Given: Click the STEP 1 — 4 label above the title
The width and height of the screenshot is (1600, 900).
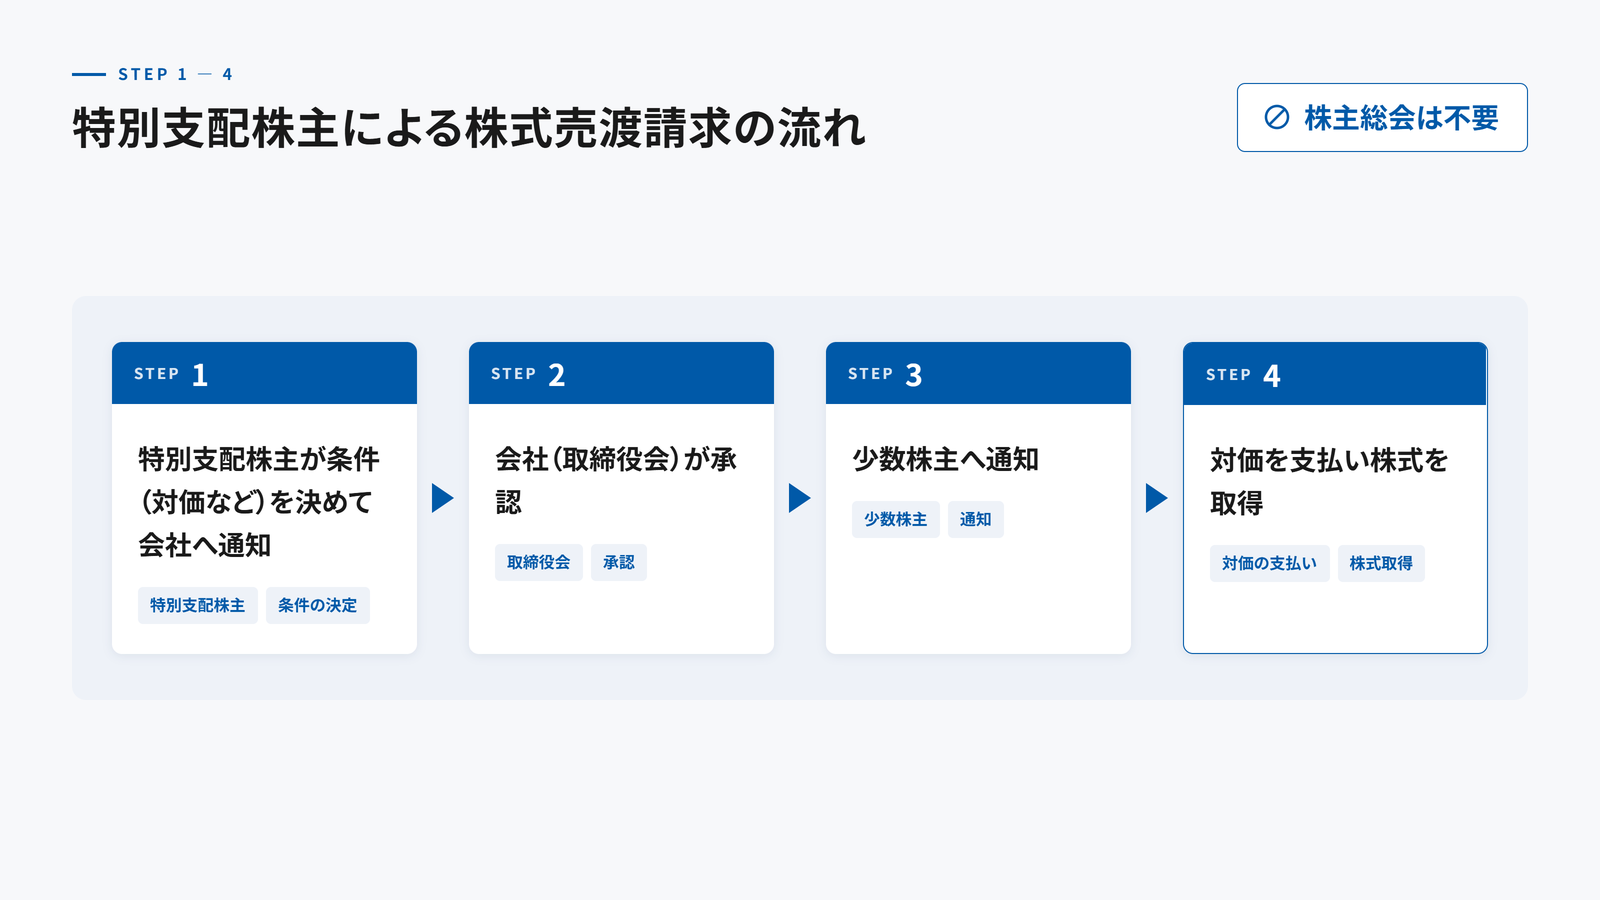Looking at the screenshot, I should (x=175, y=74).
